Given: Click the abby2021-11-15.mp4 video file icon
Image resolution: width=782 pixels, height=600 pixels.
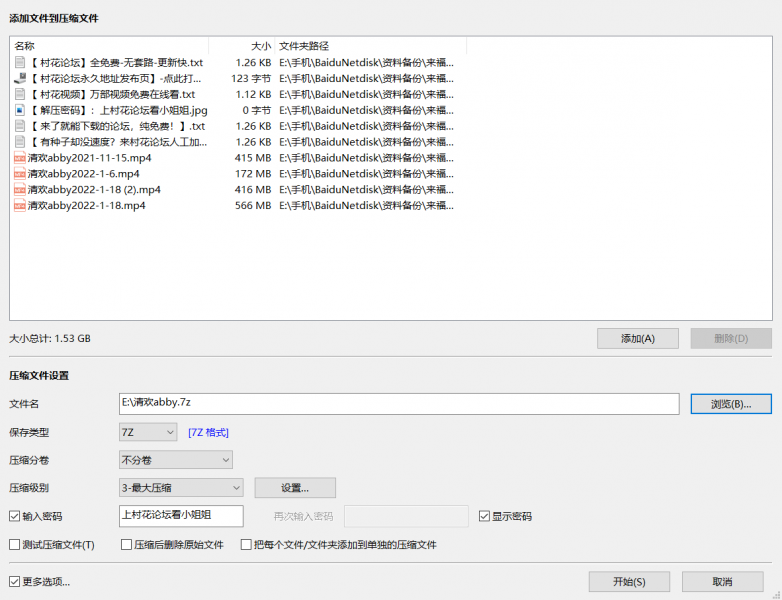Looking at the screenshot, I should (20, 158).
